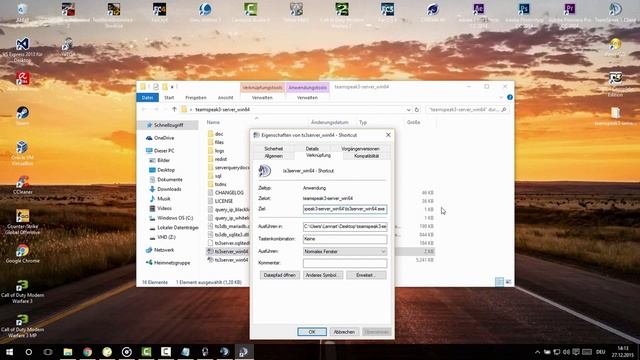Viewport: 640px width, 360px height.
Task: Open the Allgemein tab in properties
Action: [273, 156]
